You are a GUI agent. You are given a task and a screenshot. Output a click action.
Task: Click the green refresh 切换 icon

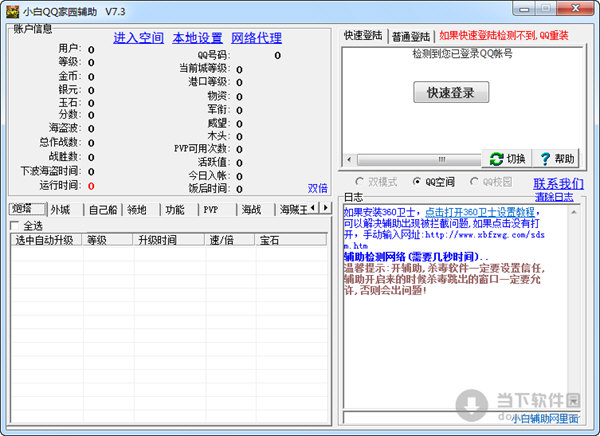click(x=496, y=159)
